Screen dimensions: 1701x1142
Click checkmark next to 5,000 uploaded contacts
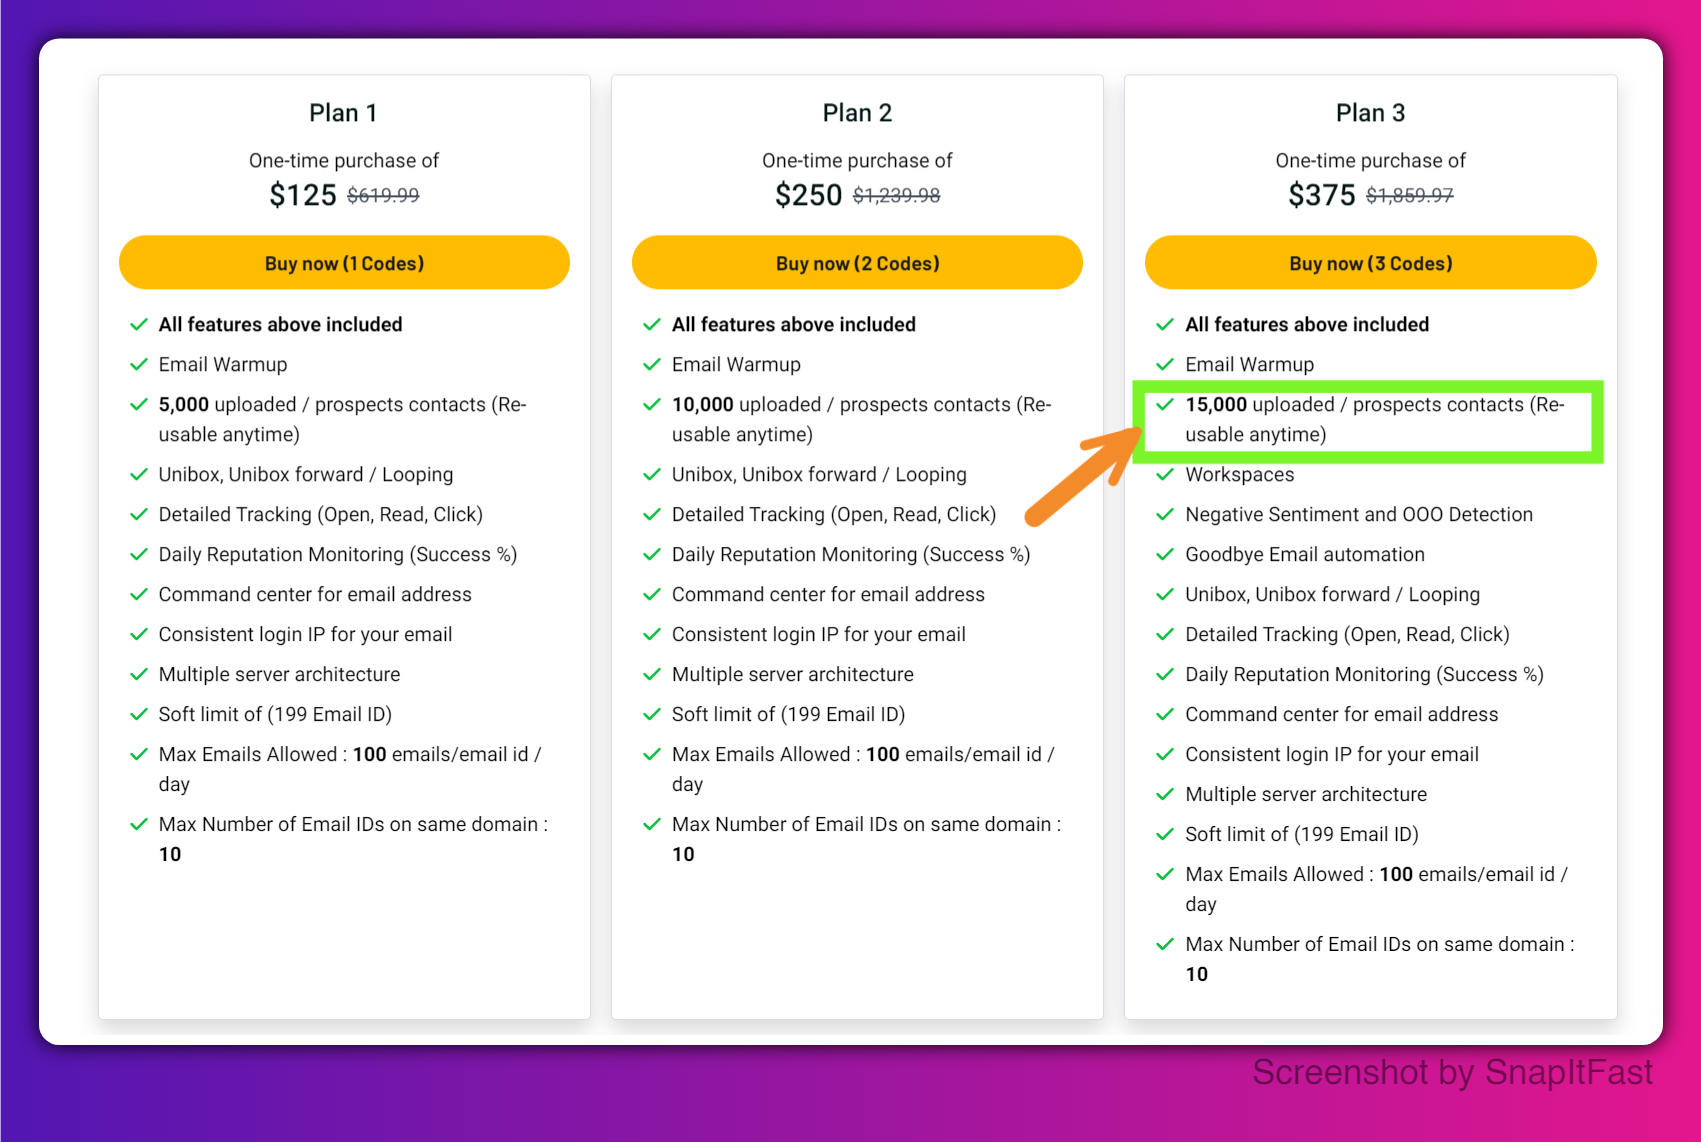(x=139, y=405)
